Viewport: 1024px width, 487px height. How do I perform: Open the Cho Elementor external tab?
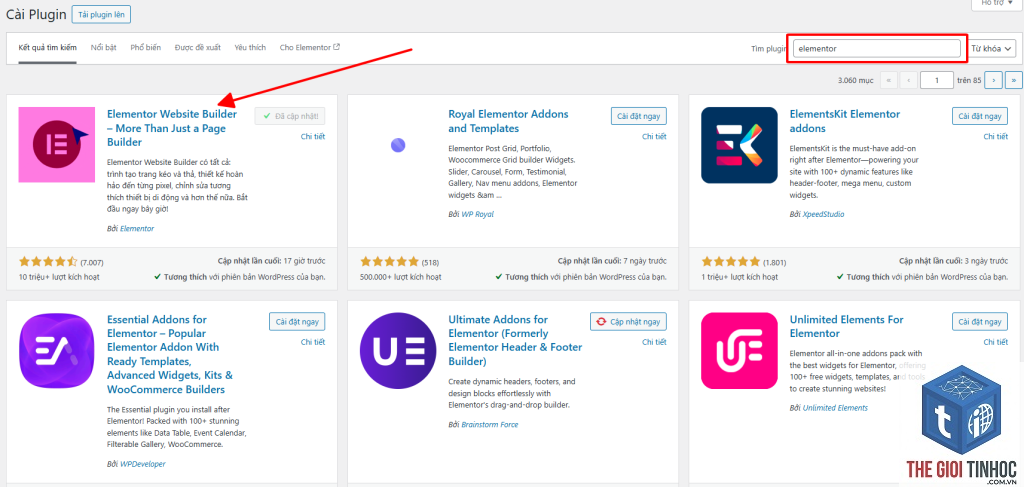coord(310,48)
